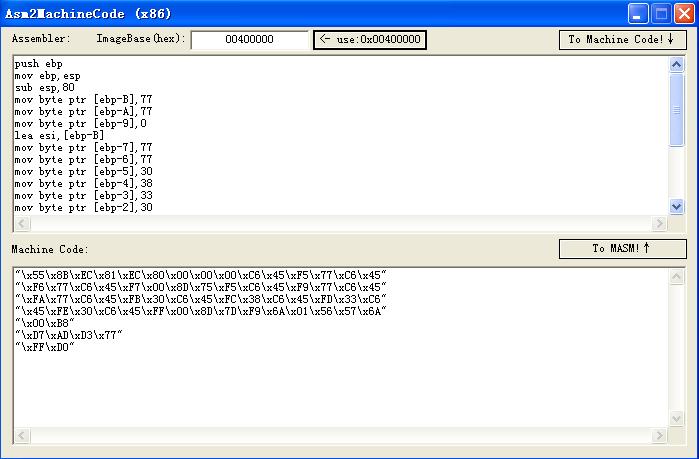Click the machine code line starting \xFA\x77\xC6

tap(201, 299)
